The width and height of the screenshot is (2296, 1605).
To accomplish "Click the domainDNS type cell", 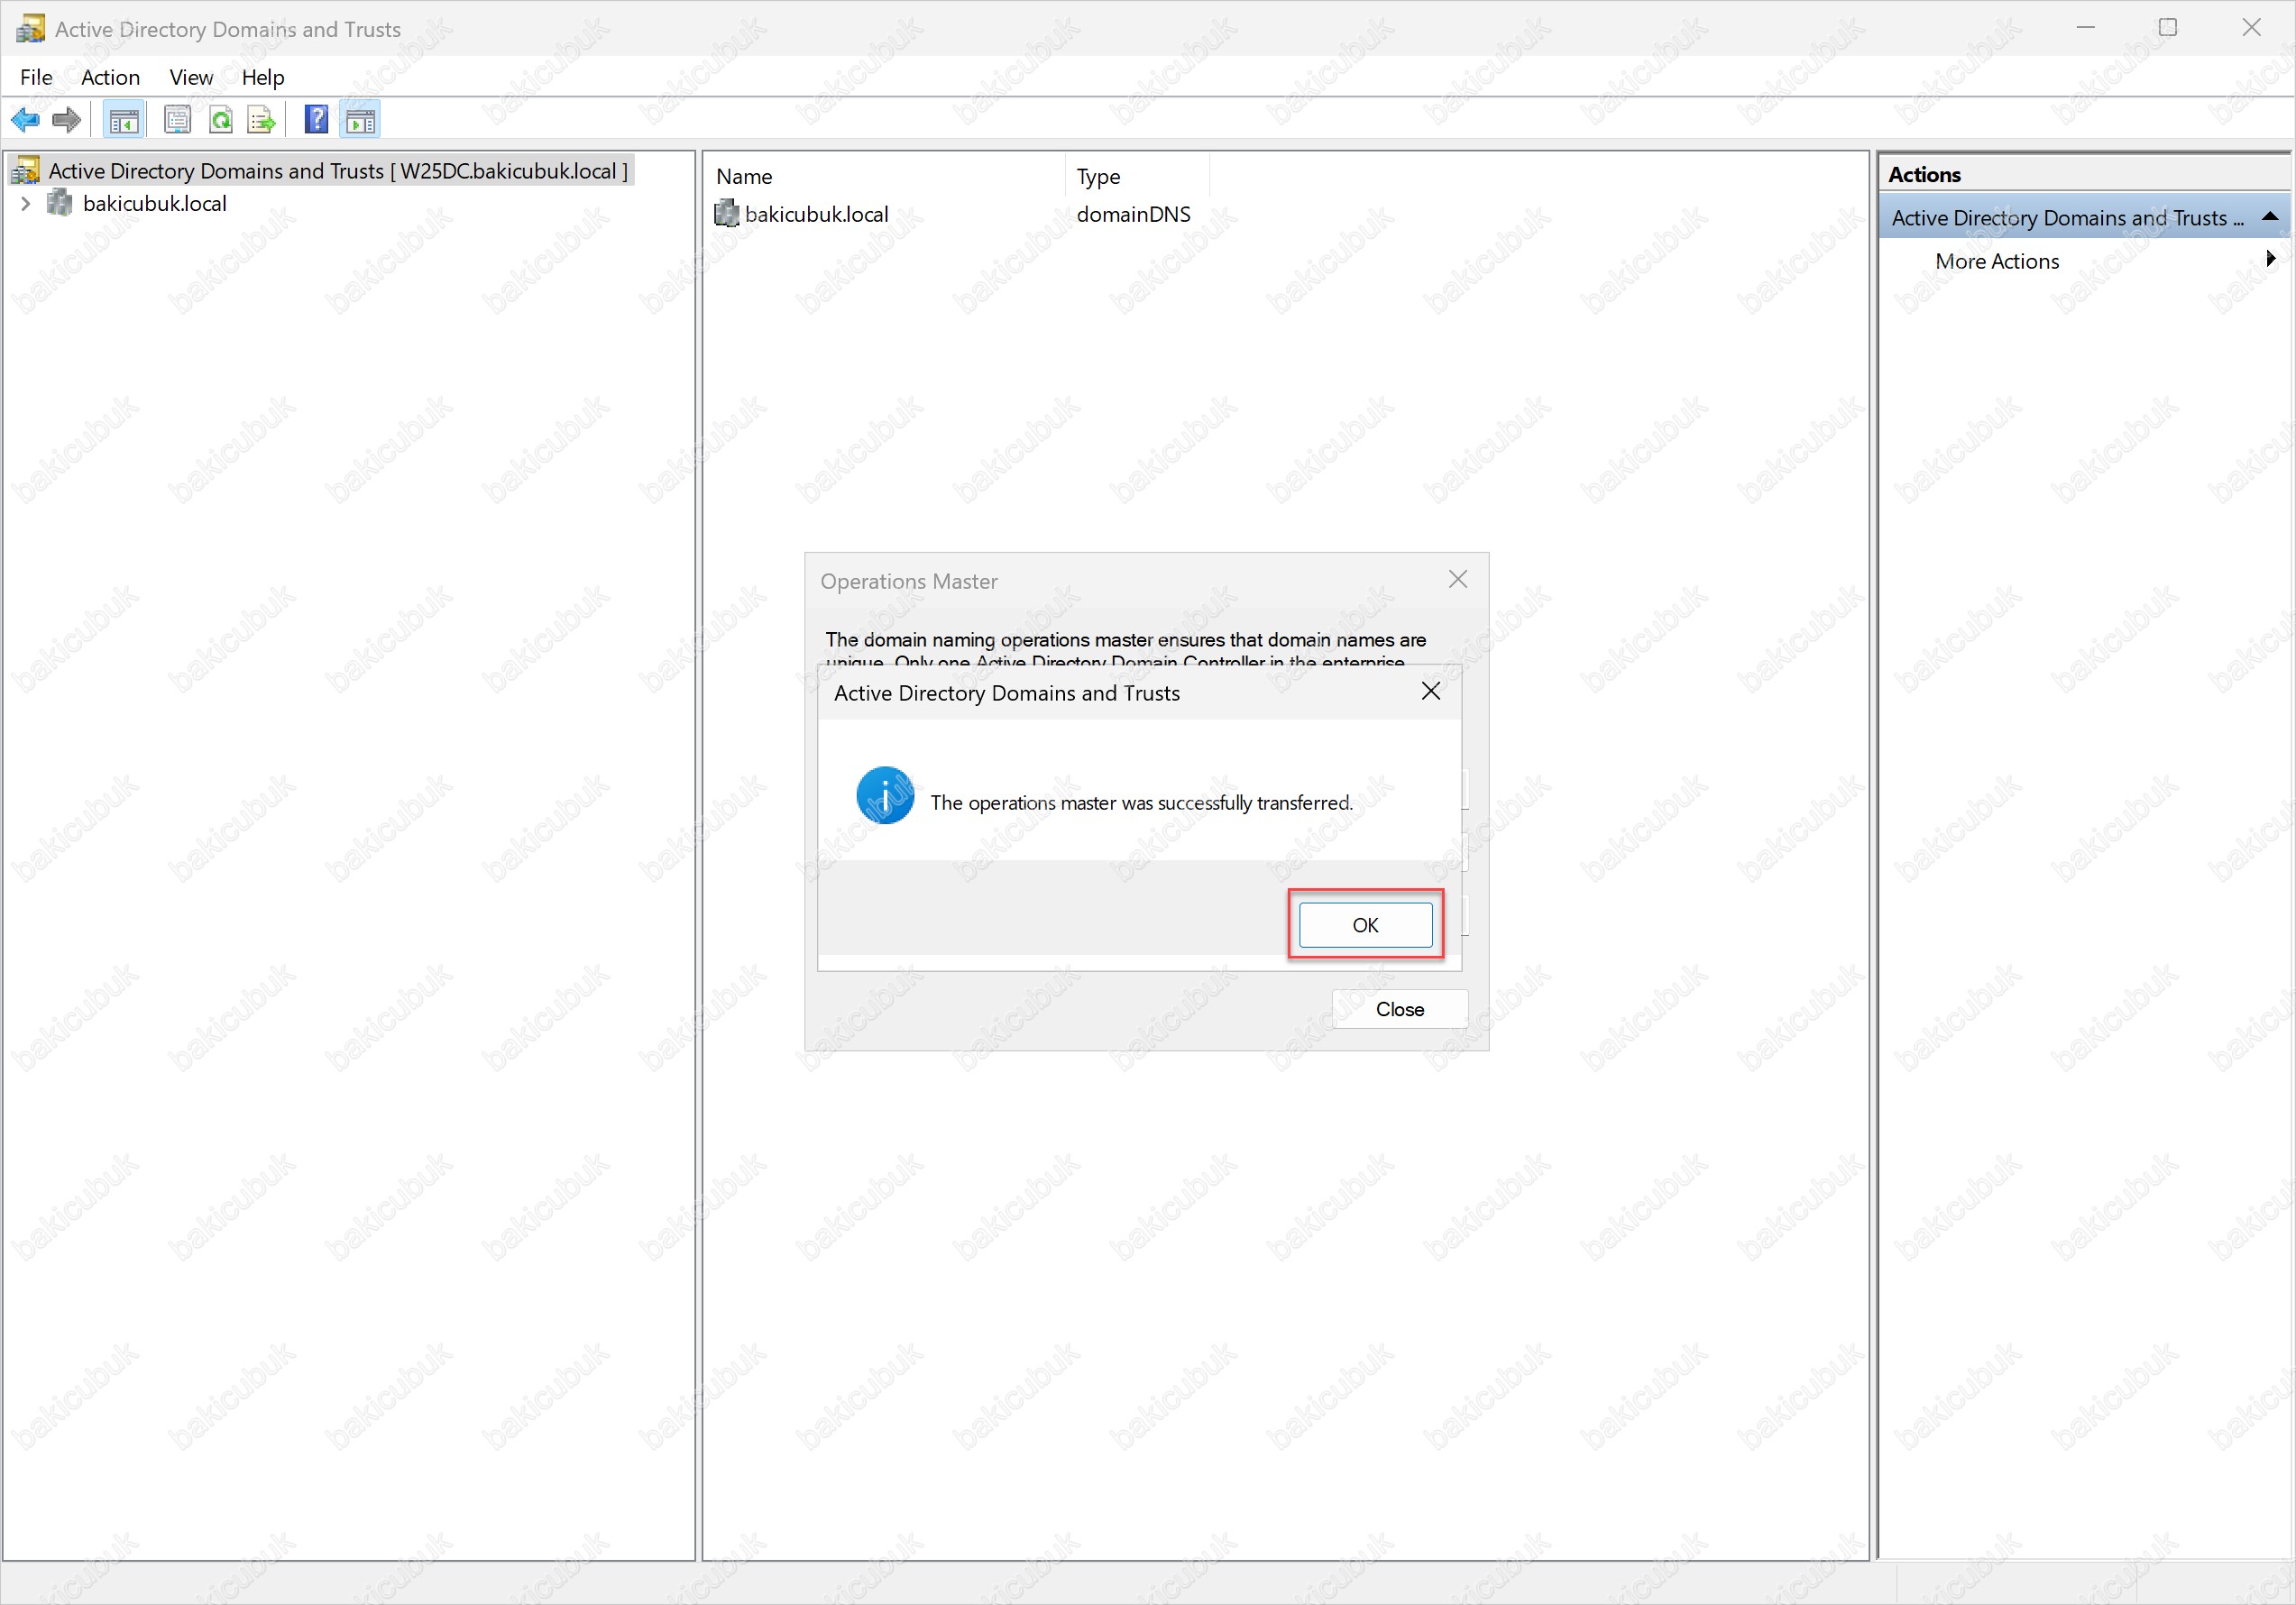I will click(1133, 213).
